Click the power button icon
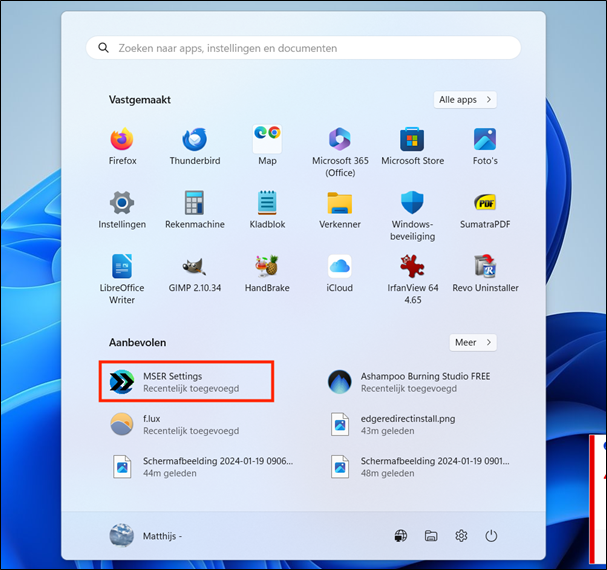Viewport: 607px width, 570px height. click(491, 536)
